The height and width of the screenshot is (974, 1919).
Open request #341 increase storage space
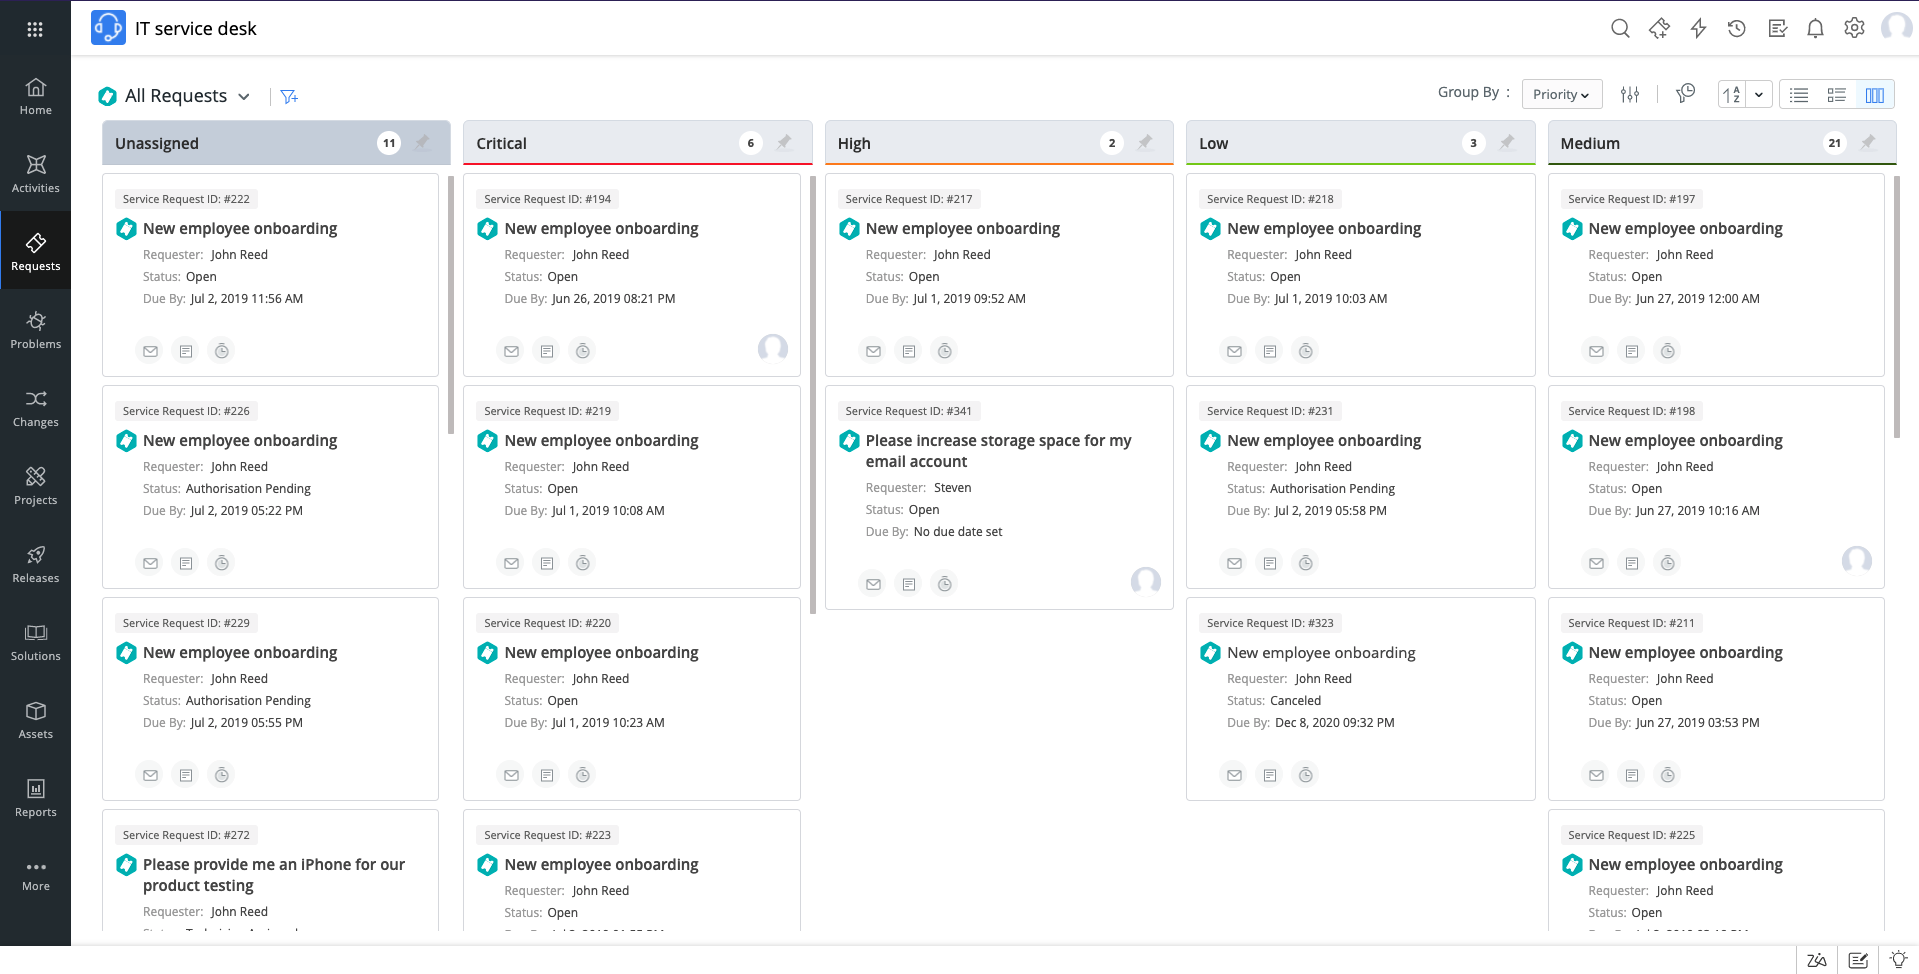point(998,451)
